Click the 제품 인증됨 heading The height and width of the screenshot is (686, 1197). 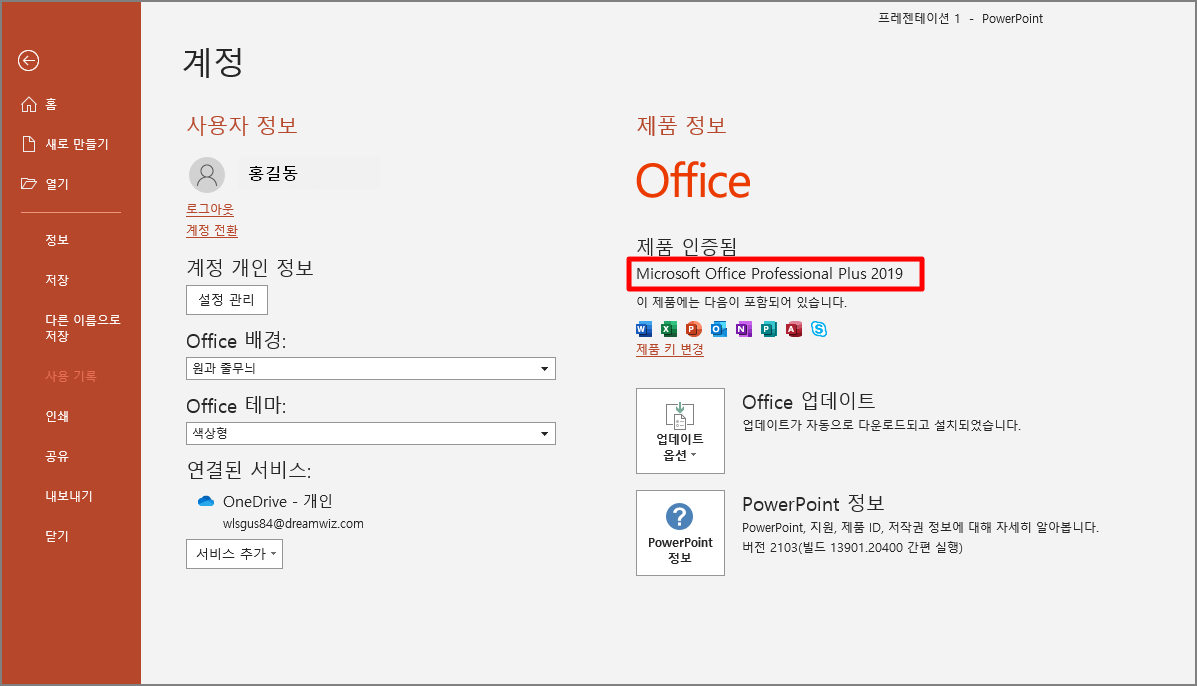686,246
